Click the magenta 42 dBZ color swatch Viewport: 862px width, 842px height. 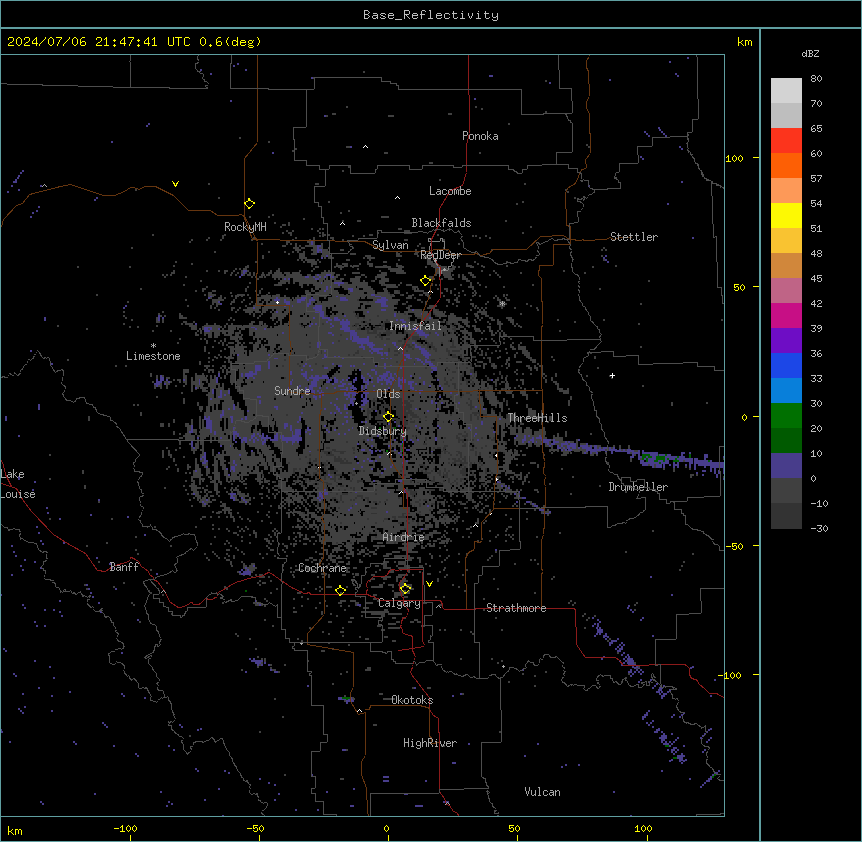tap(786, 315)
